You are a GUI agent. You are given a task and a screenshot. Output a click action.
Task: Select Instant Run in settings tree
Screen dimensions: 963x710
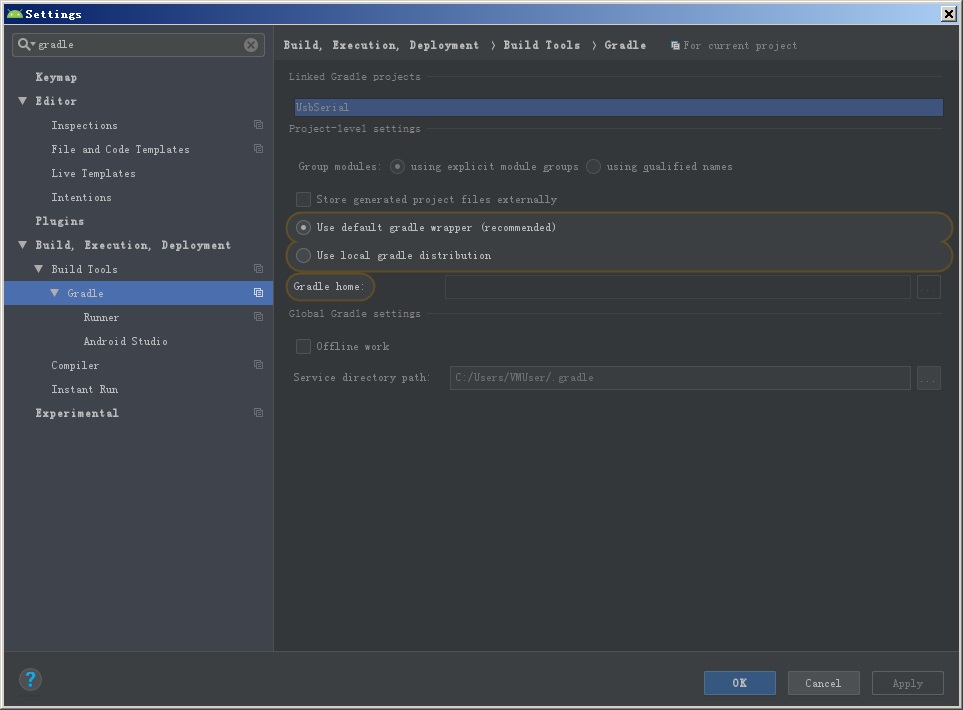[x=84, y=389]
